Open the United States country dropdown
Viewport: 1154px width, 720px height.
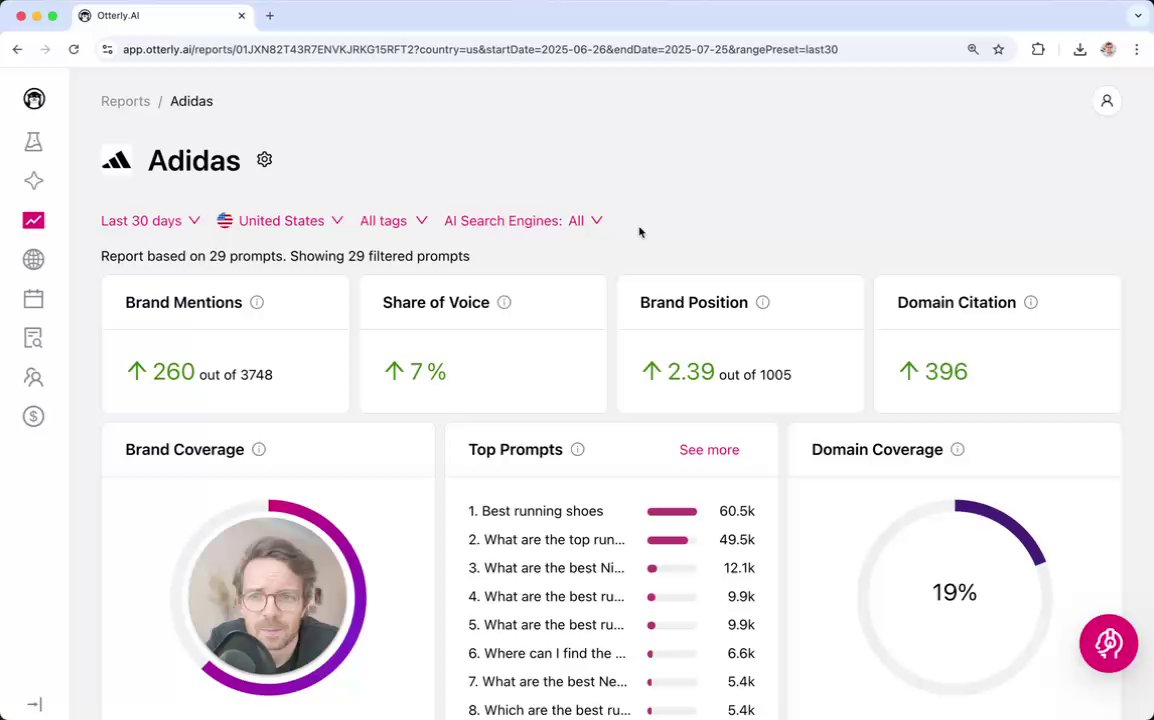(280, 221)
